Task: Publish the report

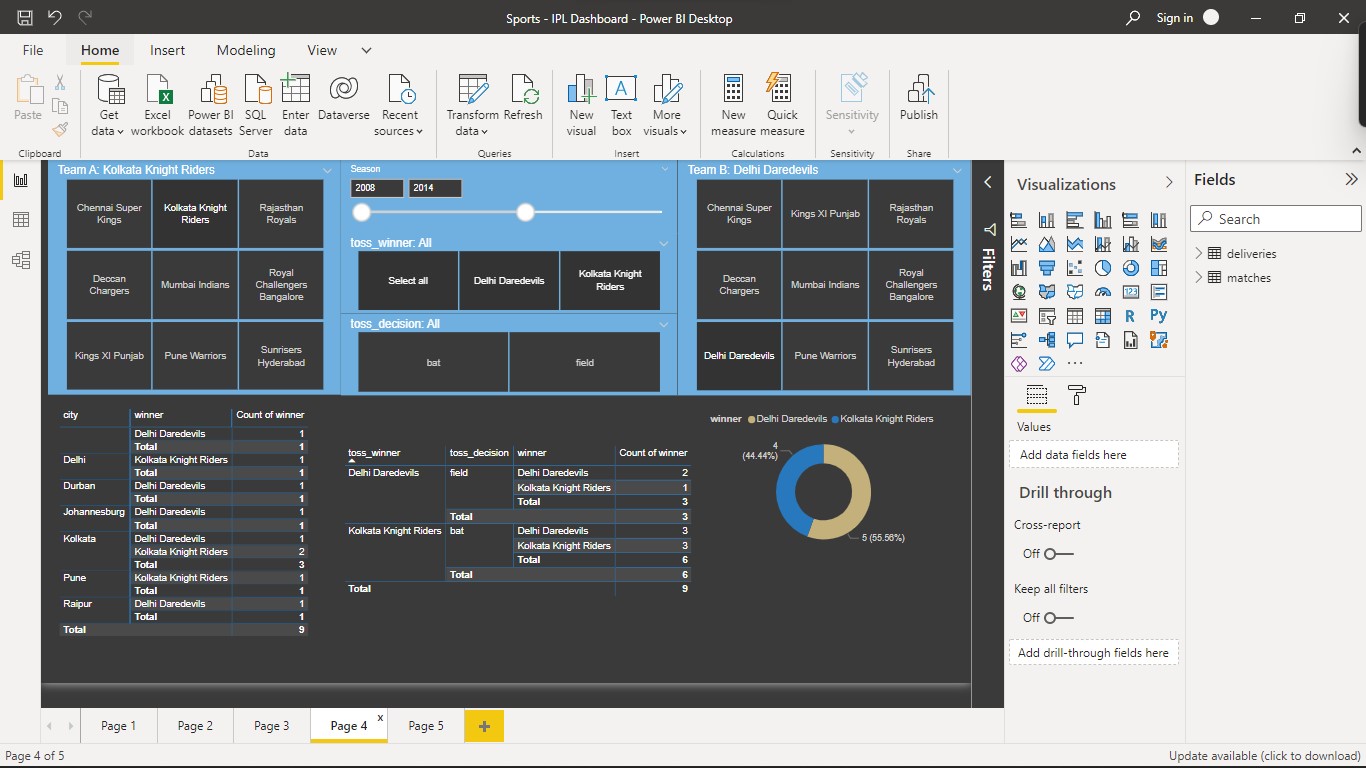Action: point(919,98)
